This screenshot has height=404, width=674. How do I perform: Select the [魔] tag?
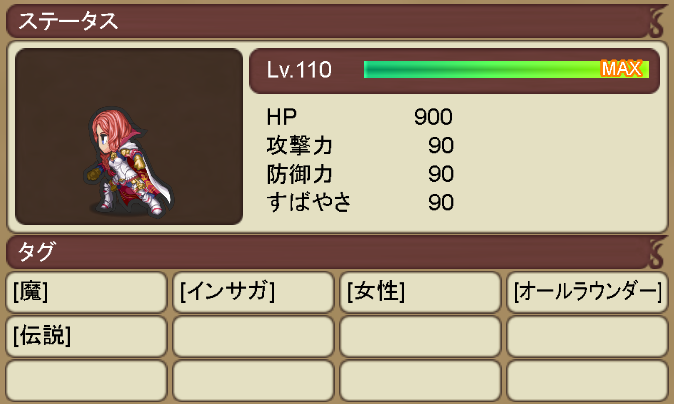click(x=86, y=292)
